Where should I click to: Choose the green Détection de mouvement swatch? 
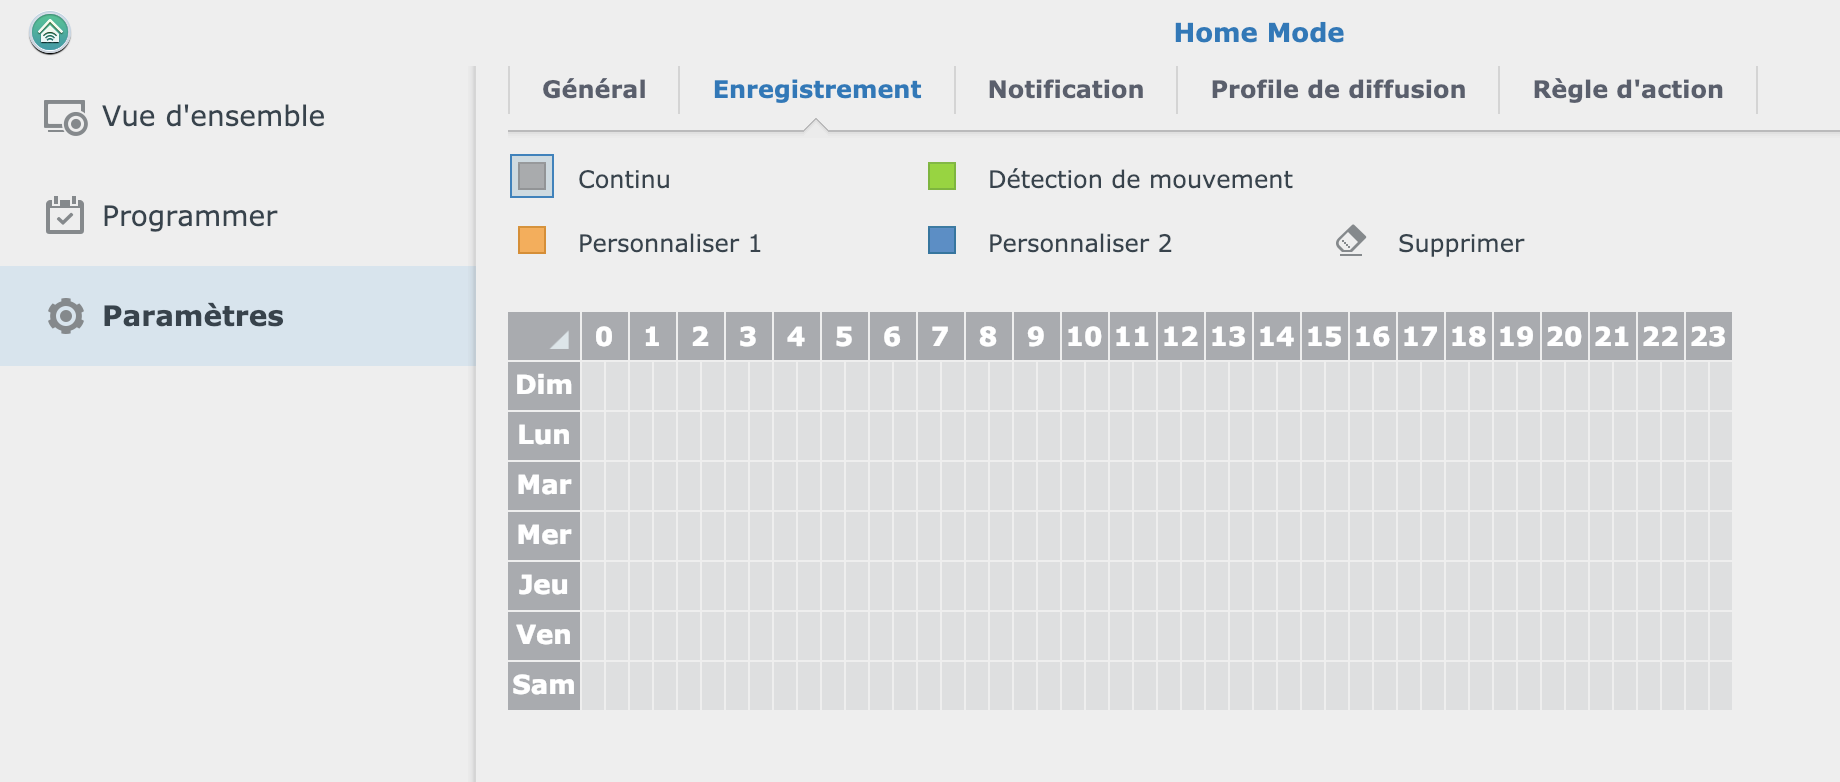pos(942,177)
